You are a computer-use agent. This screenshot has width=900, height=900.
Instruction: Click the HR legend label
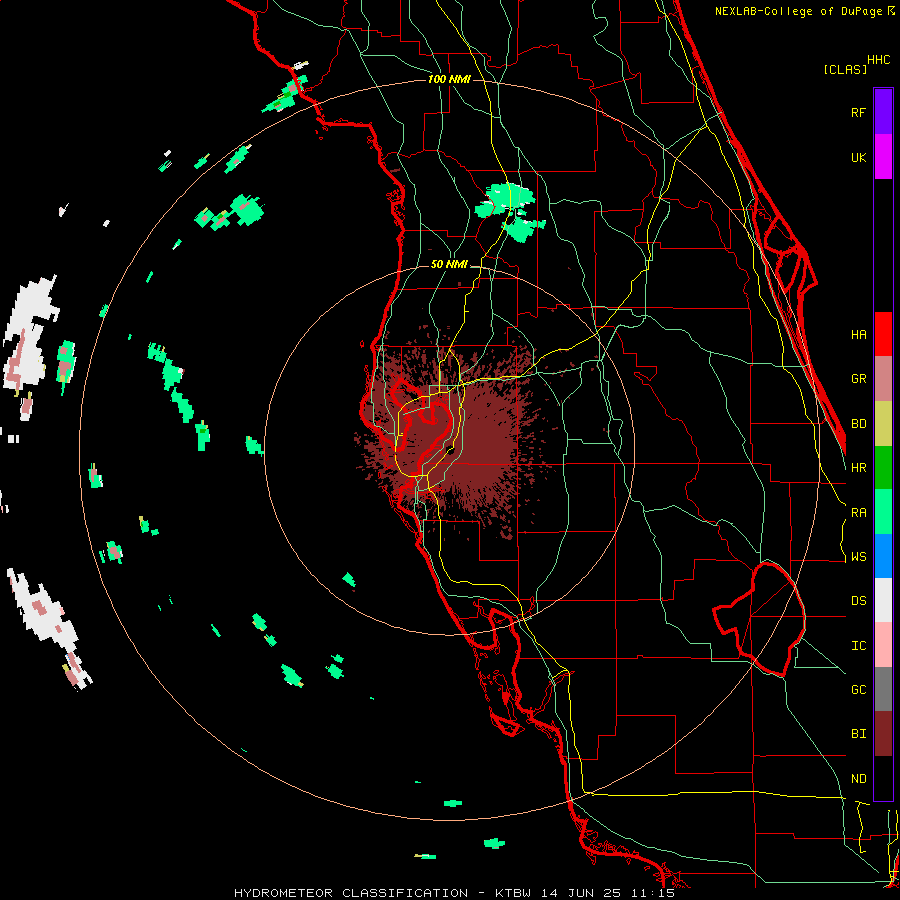click(858, 468)
